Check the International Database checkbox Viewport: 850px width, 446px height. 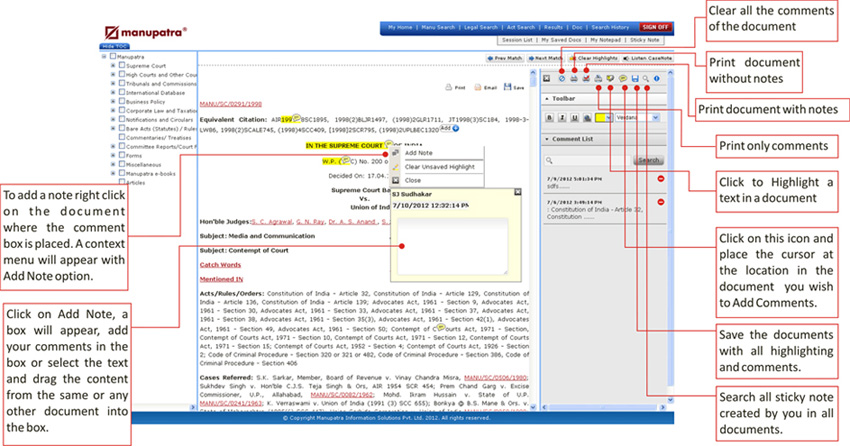122,92
